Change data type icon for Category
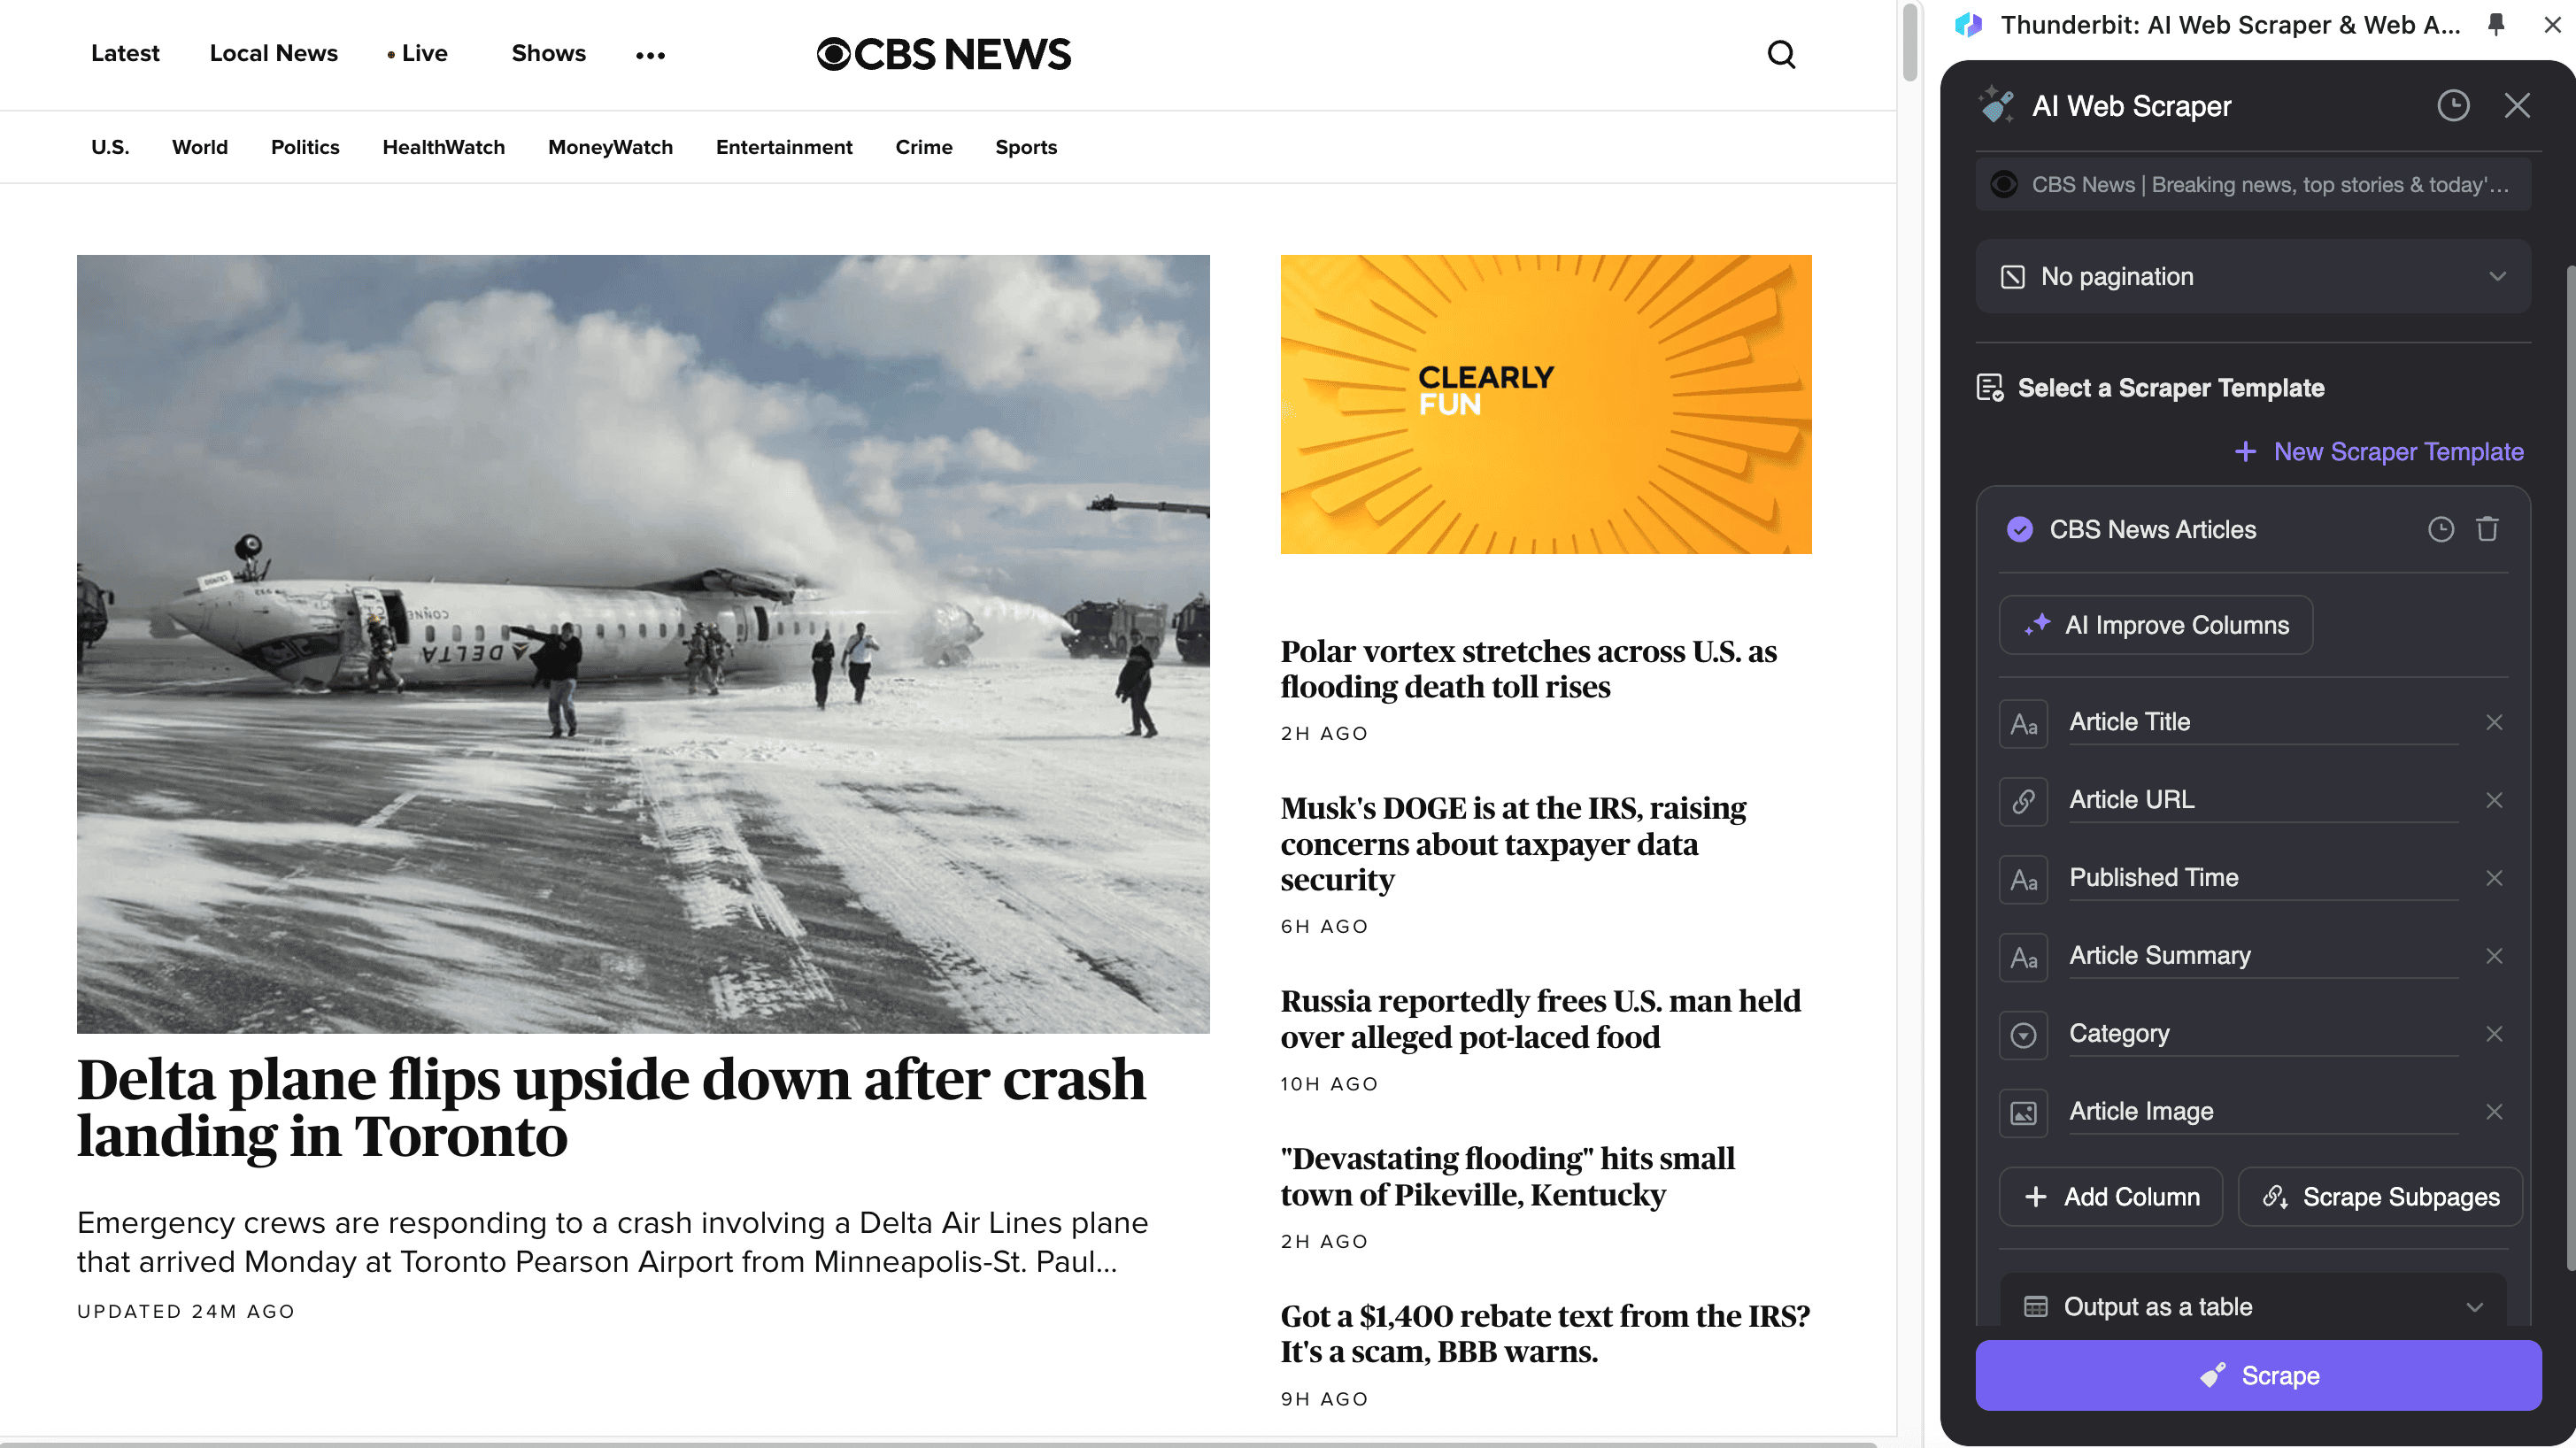2576x1448 pixels. point(2023,1035)
